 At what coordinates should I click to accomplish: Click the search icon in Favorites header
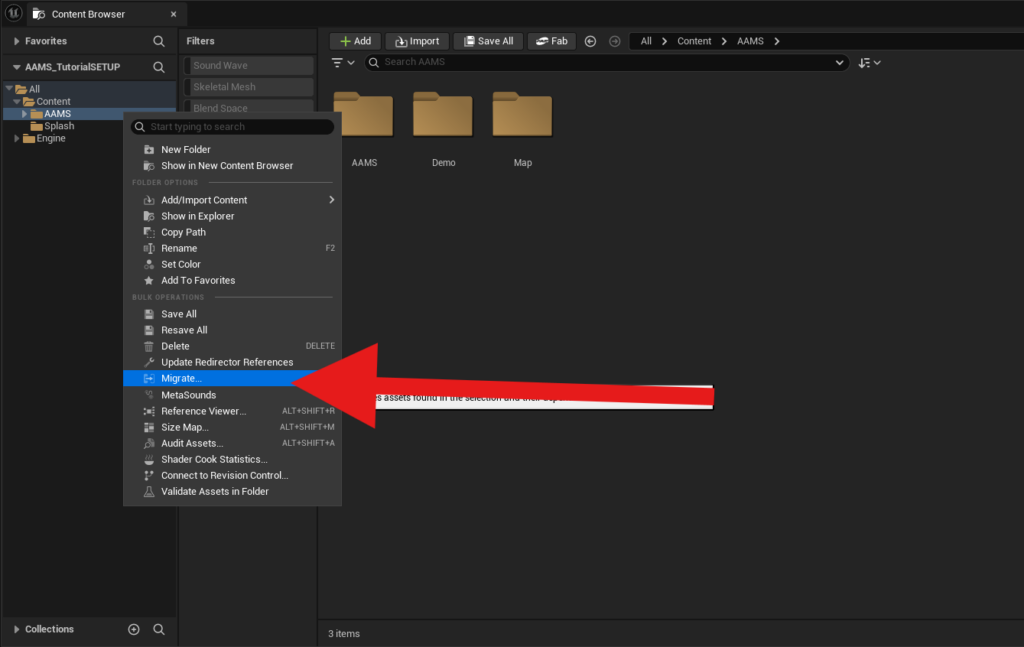(158, 41)
